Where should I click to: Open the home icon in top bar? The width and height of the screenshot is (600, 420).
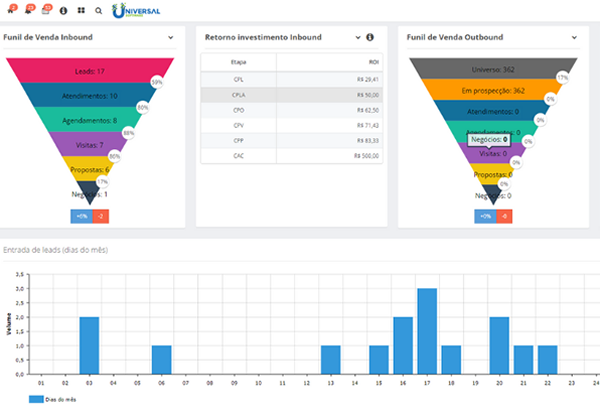pyautogui.click(x=11, y=11)
